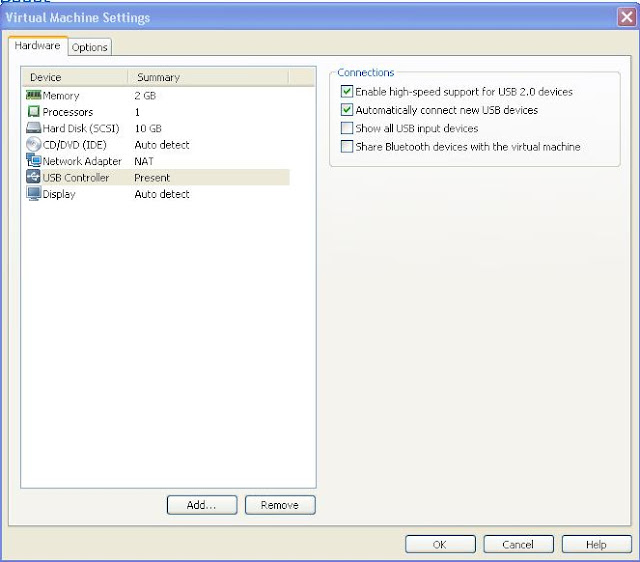Close the Virtual Machine Settings dialog
Screen dimensions: 640x562
pos(627,17)
